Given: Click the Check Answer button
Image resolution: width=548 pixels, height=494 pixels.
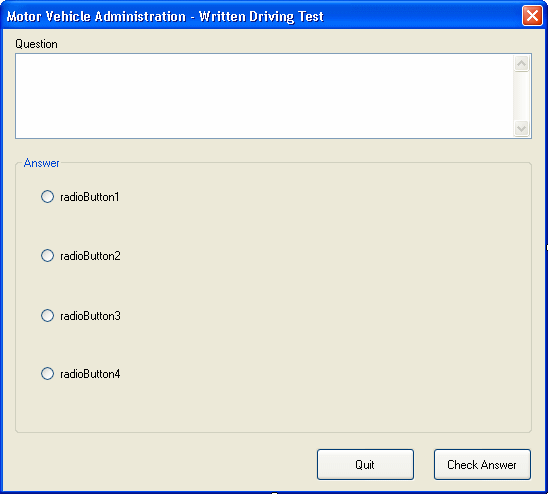Looking at the screenshot, I should (x=482, y=464).
